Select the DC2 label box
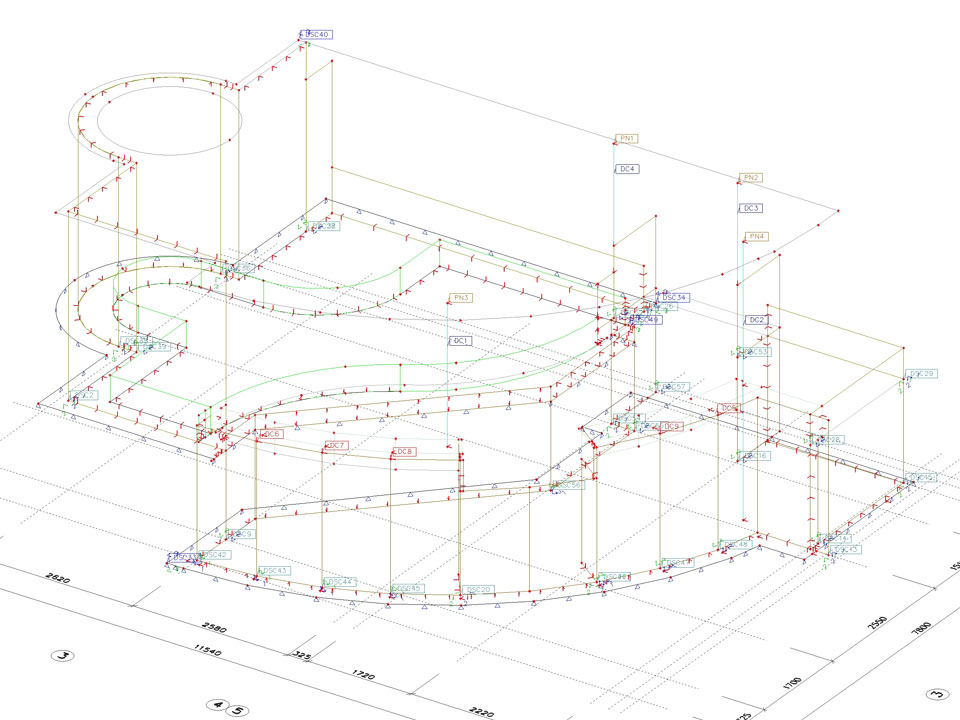Image resolution: width=960 pixels, height=720 pixels. [x=757, y=320]
